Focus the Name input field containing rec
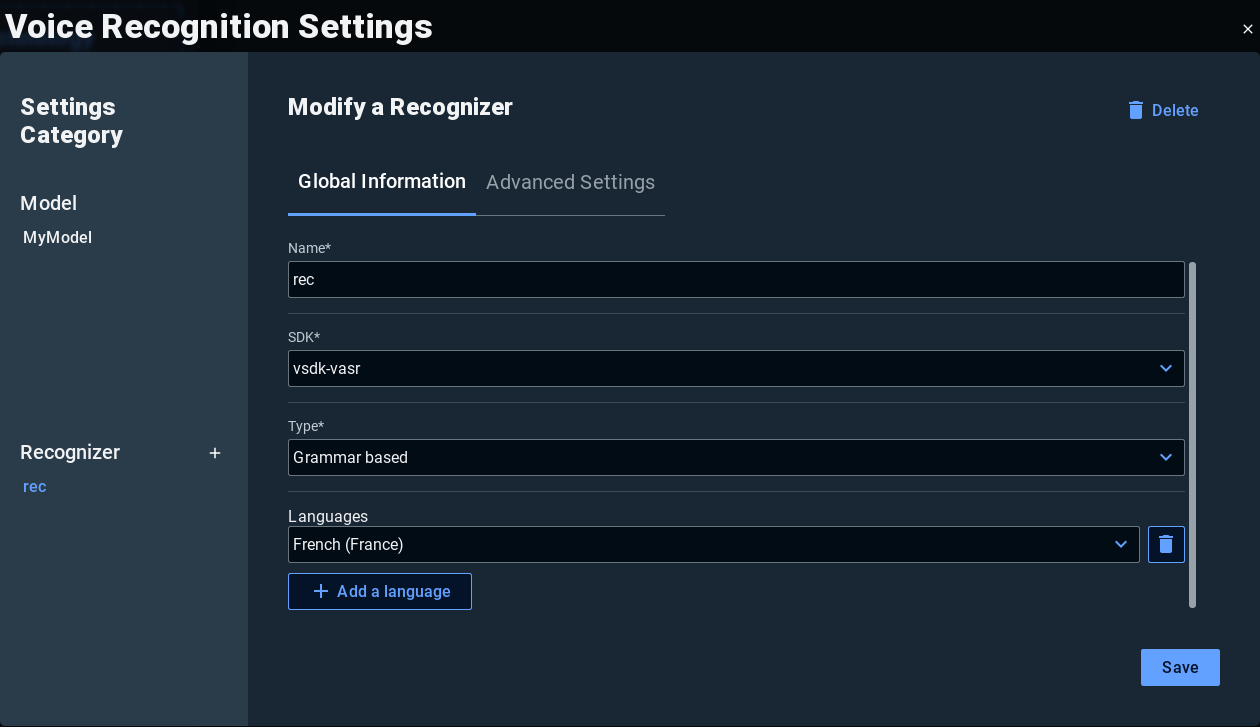1260x727 pixels. click(736, 280)
